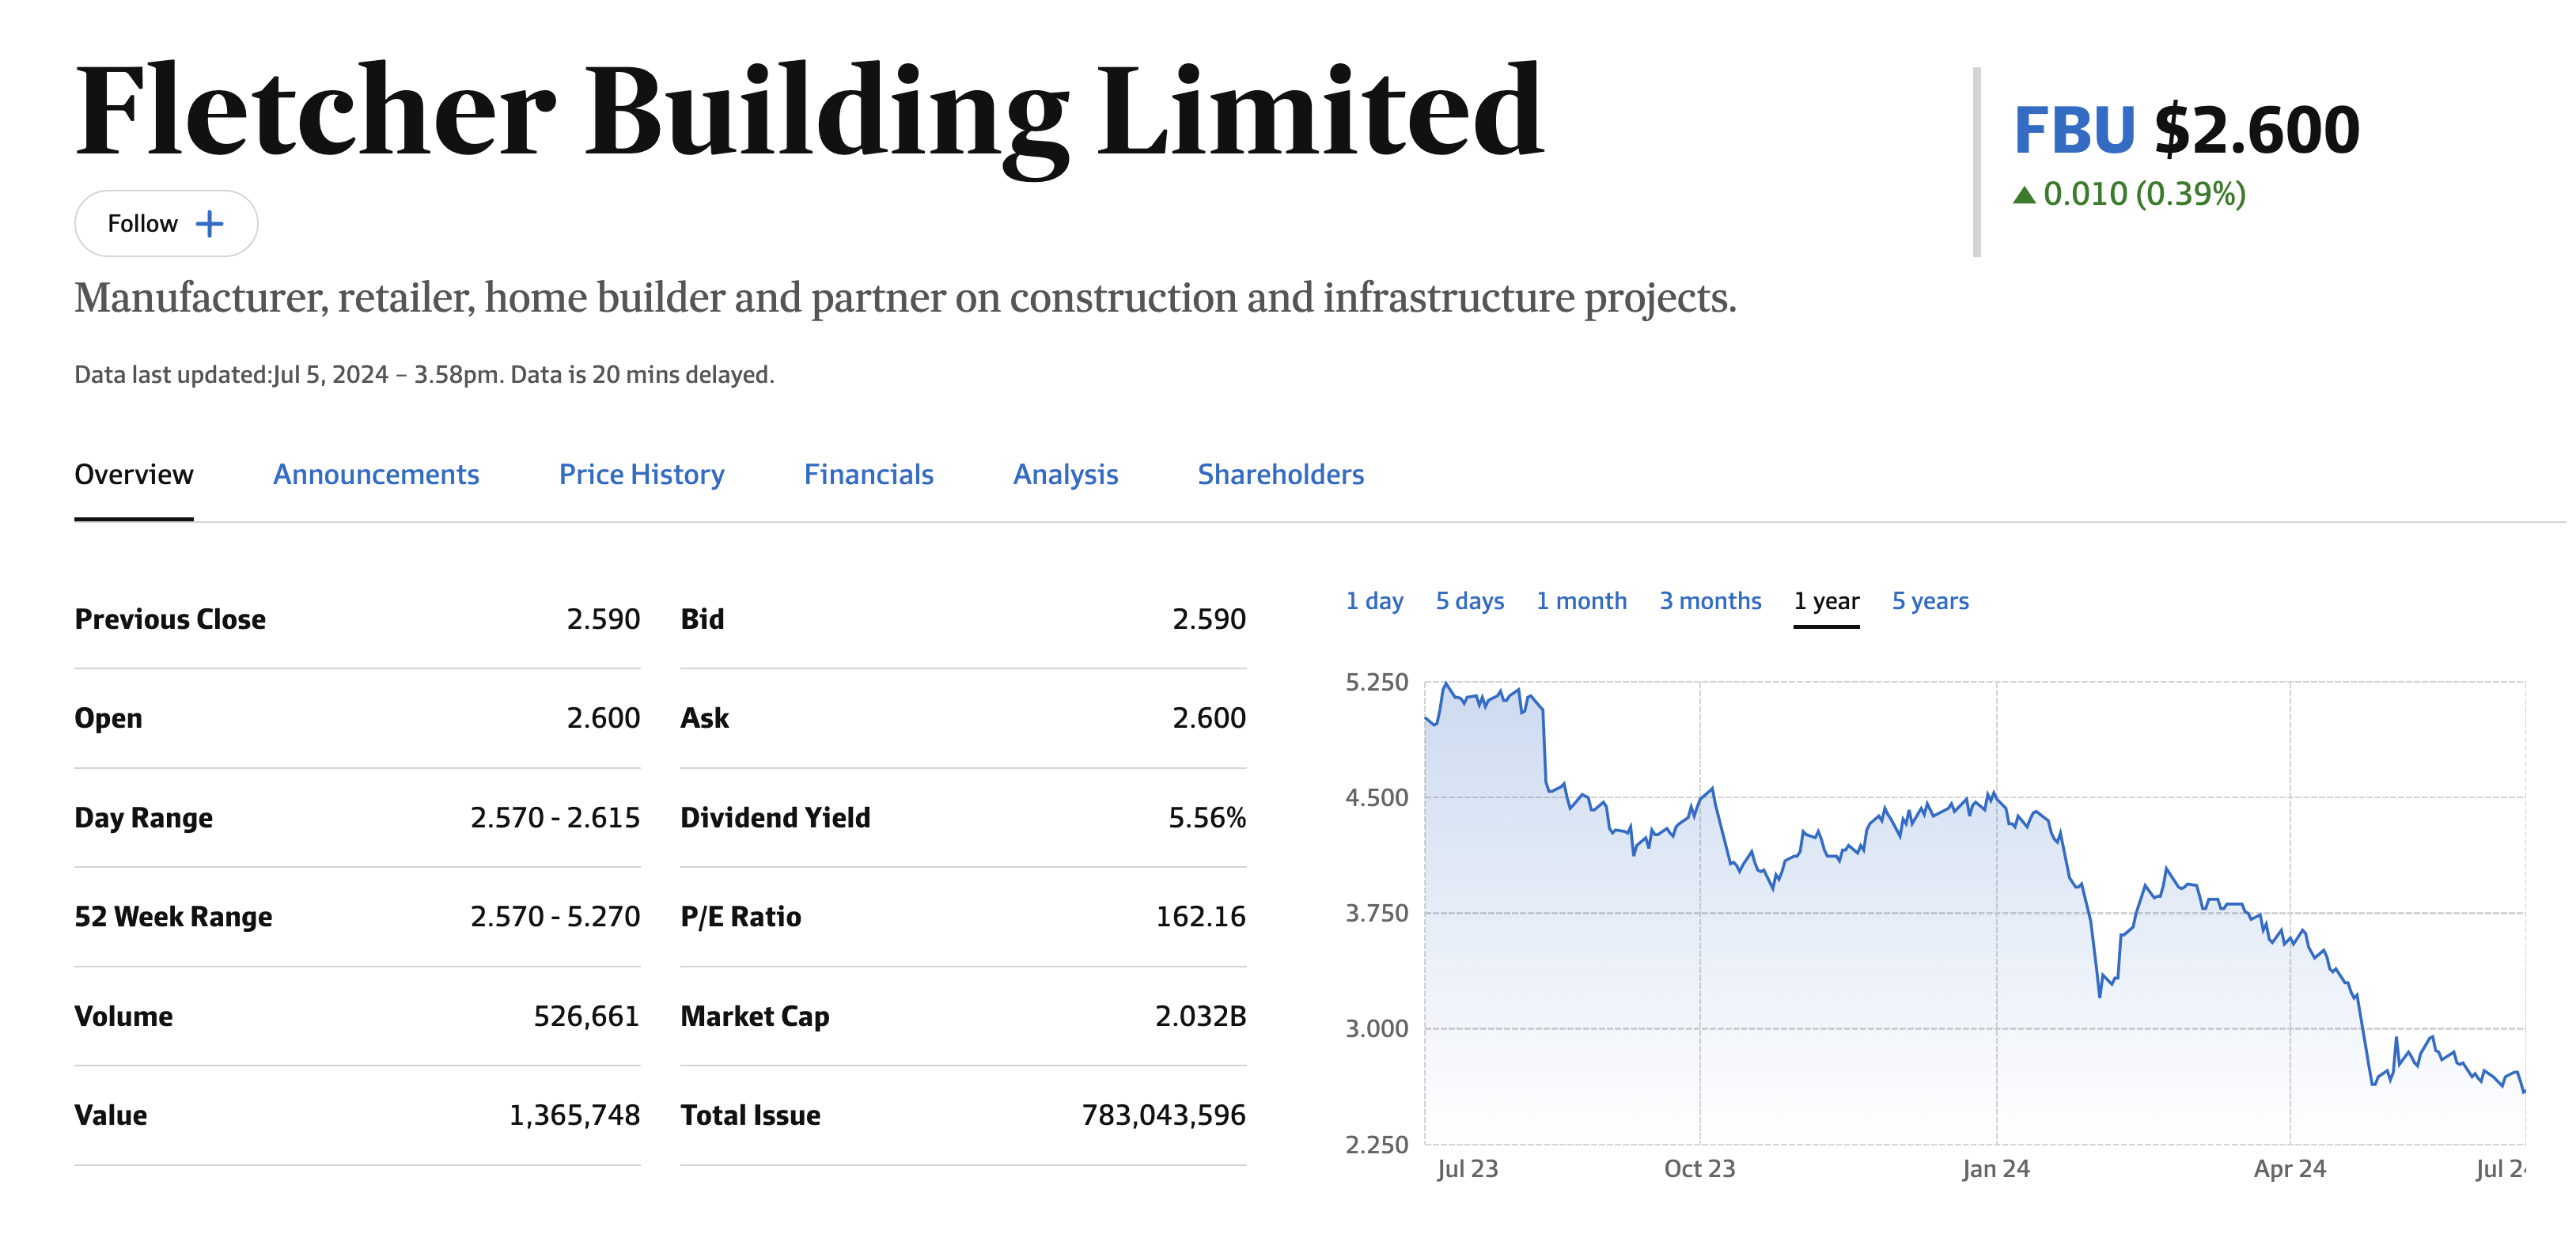
Task: Click the Data last updated timestamp
Action: coord(425,375)
